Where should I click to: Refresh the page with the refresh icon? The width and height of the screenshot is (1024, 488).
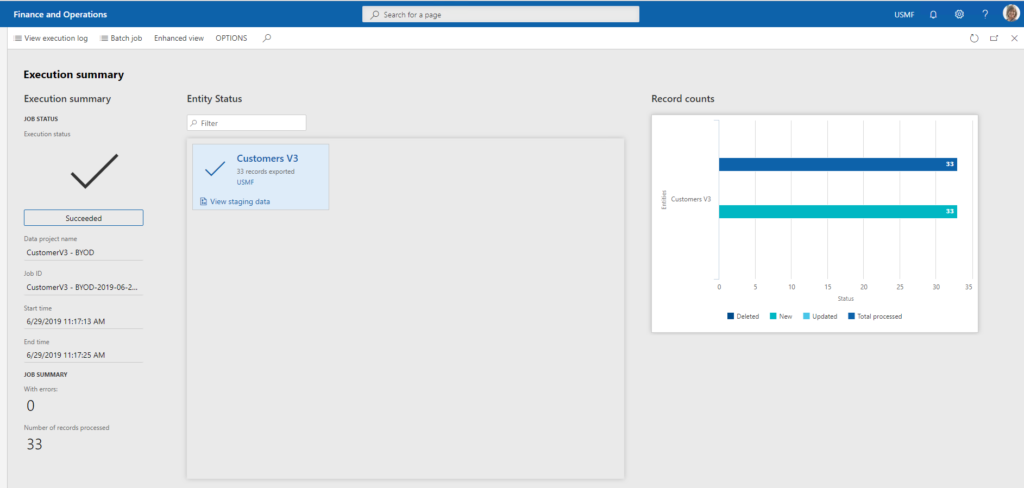coord(974,39)
